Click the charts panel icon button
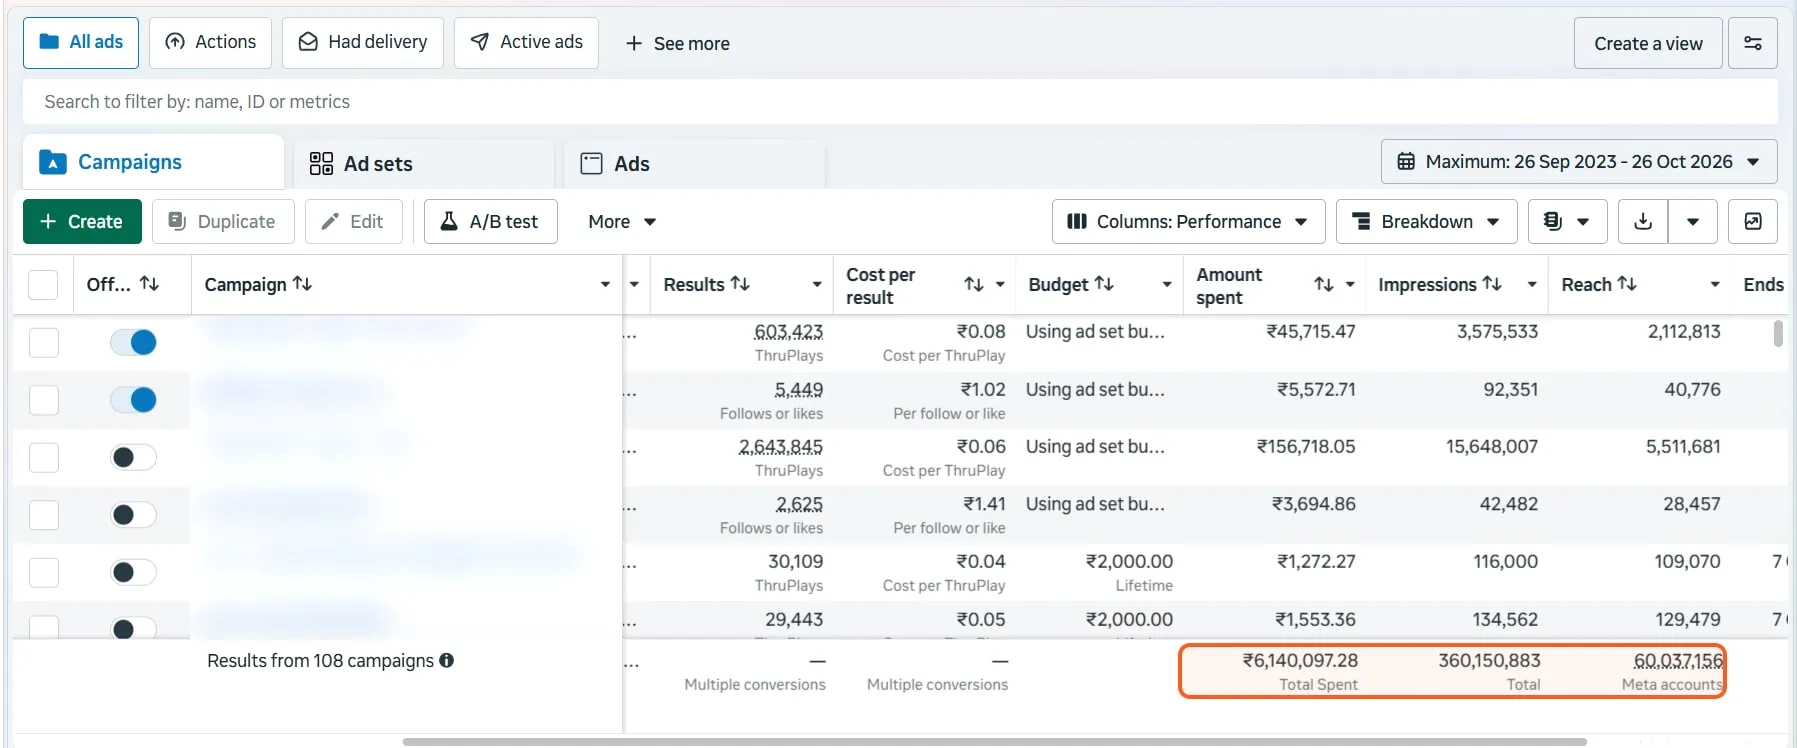The image size is (1797, 748). point(1752,221)
